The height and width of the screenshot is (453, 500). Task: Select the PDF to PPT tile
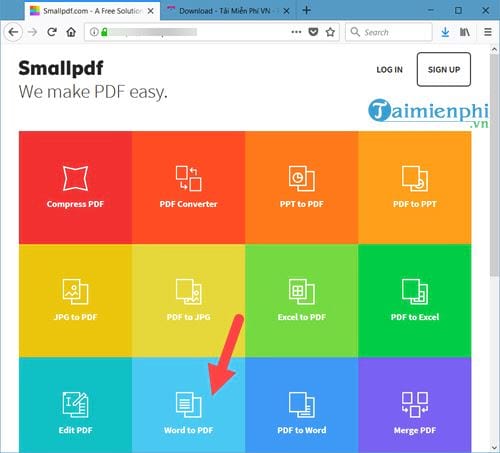(x=415, y=187)
